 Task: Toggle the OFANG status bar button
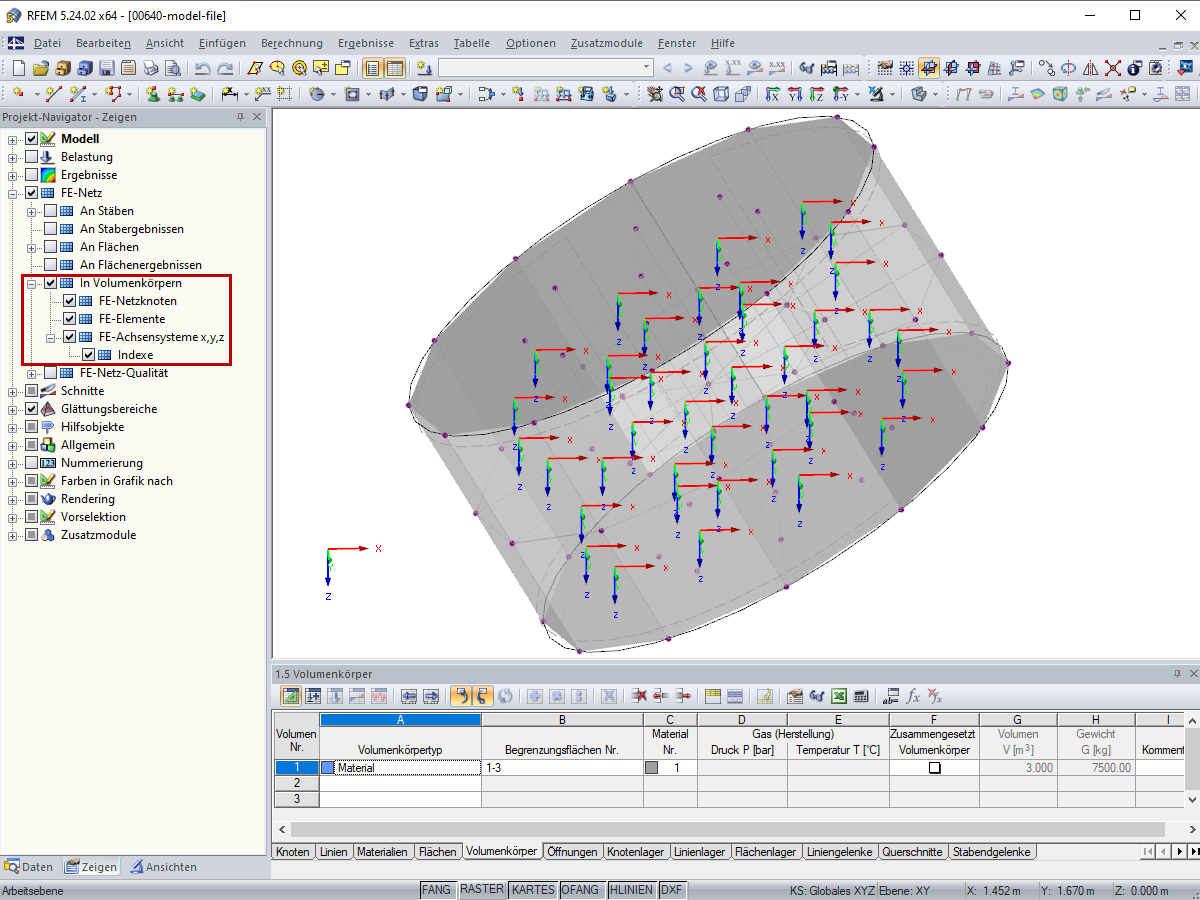click(580, 890)
